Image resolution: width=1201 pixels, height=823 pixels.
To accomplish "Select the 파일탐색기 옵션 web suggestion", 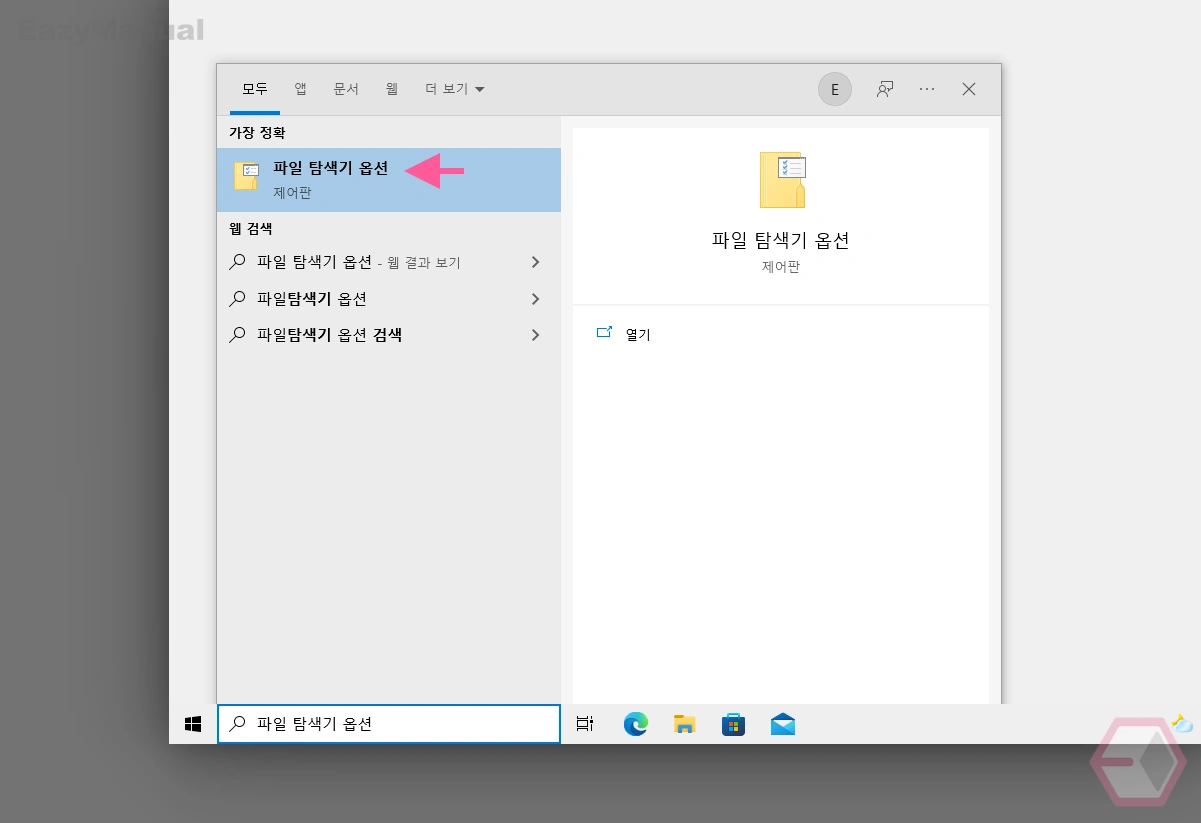I will pyautogui.click(x=389, y=298).
